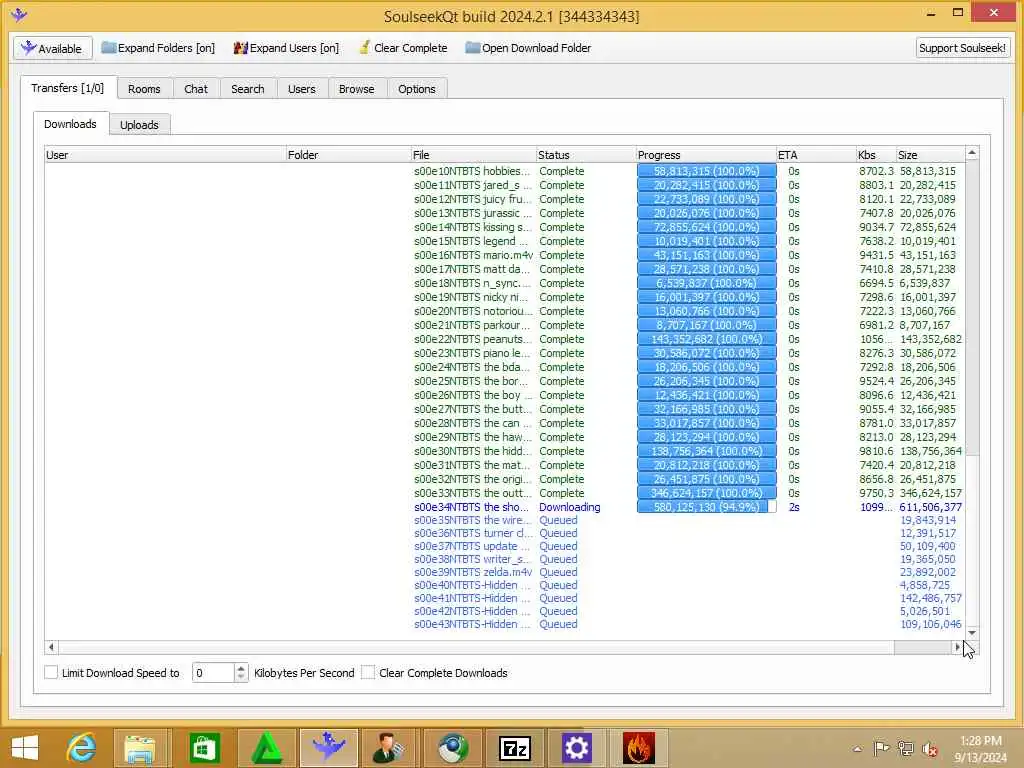
Task: Launch Internet Explorer from taskbar
Action: click(82, 748)
